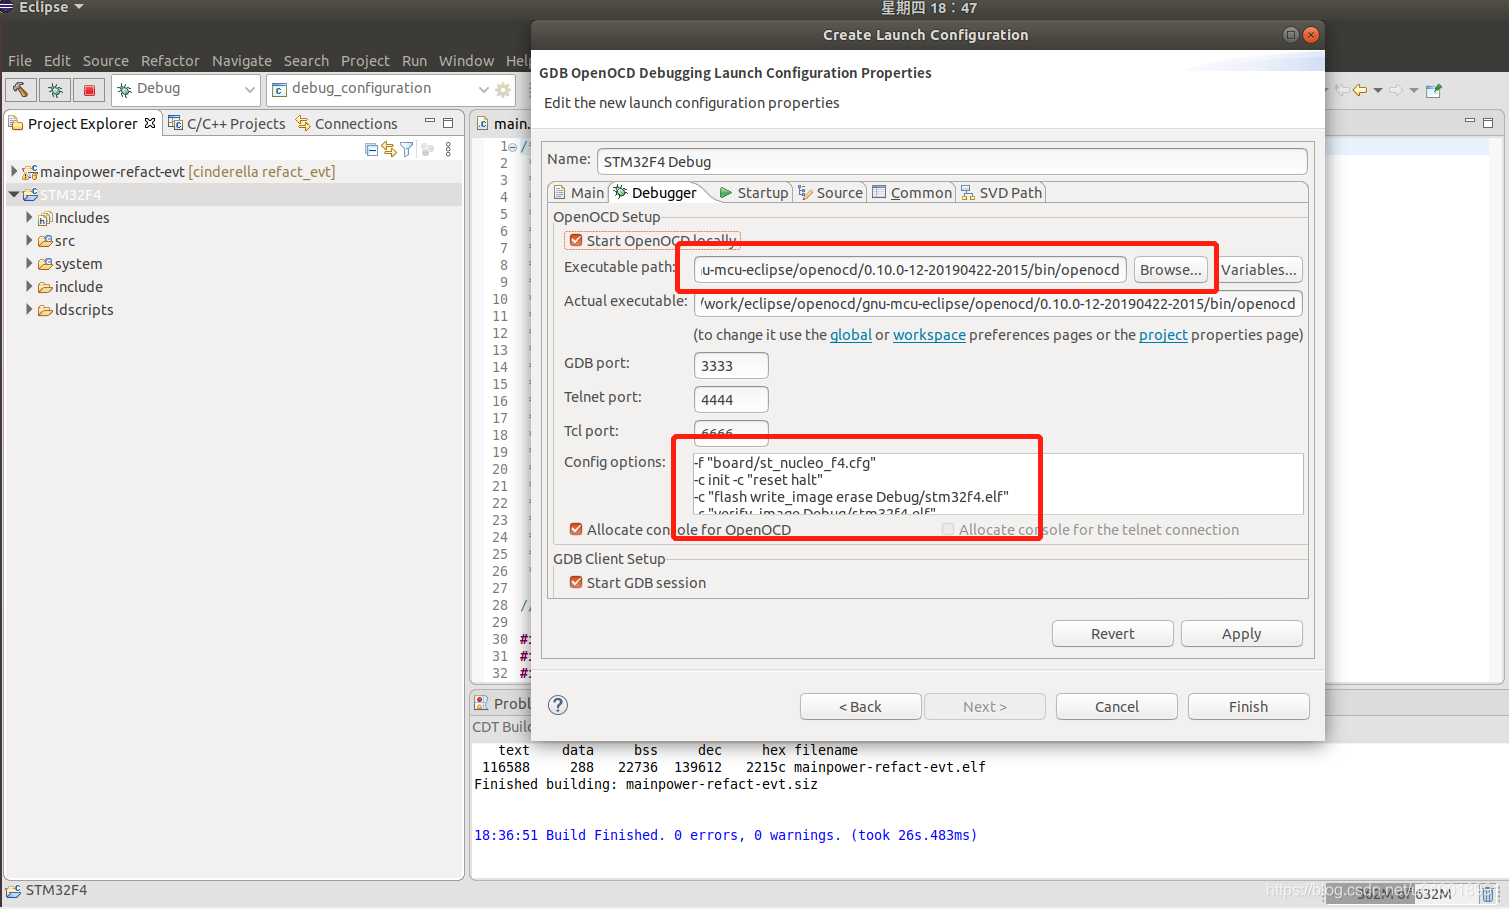Click the pin editor toolbar icon
The width and height of the screenshot is (1509, 909).
(x=1433, y=90)
